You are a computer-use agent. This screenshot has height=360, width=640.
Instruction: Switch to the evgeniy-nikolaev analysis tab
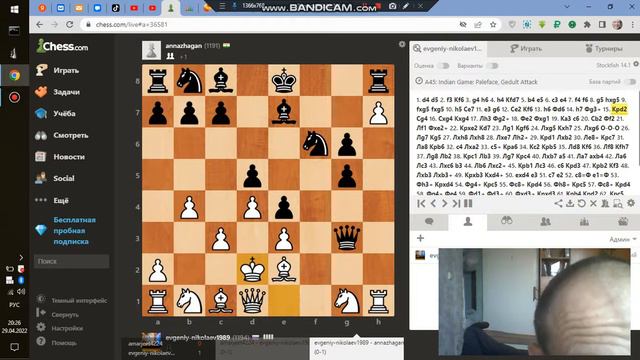(448, 49)
